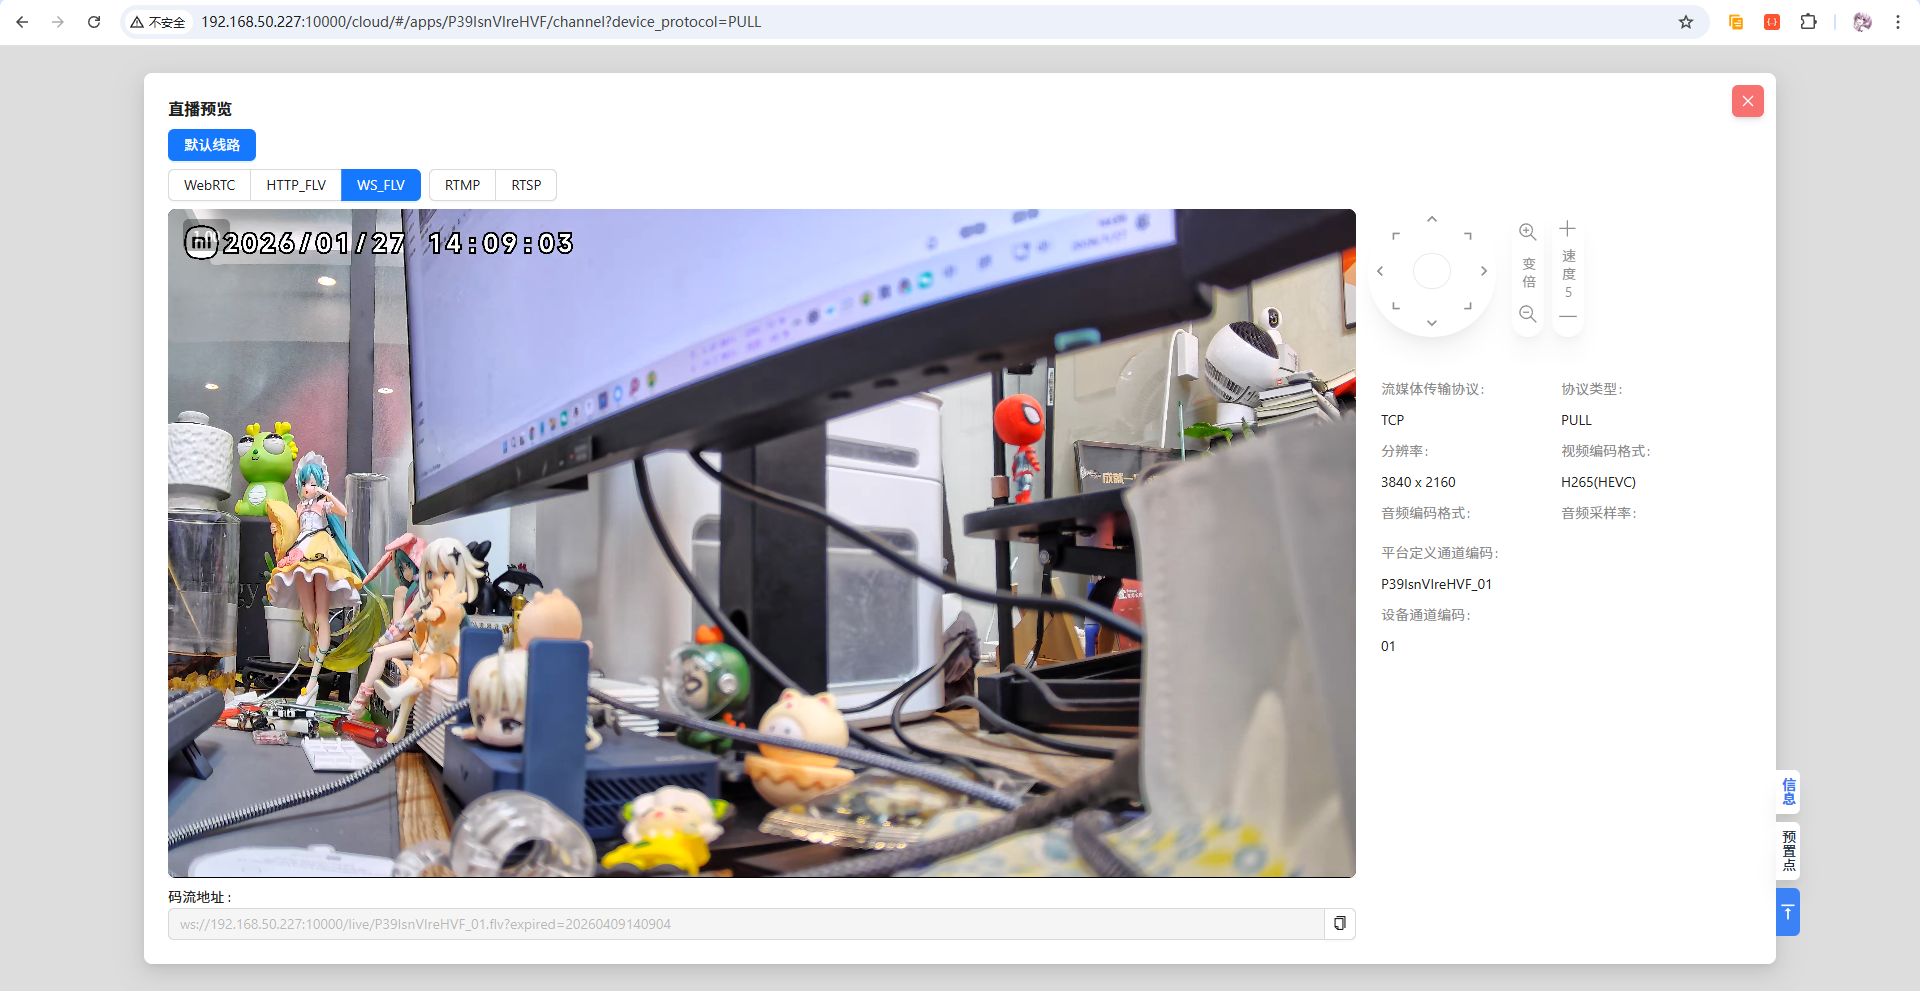
Task: Move camera toward the upper-right corner
Action: (1468, 236)
